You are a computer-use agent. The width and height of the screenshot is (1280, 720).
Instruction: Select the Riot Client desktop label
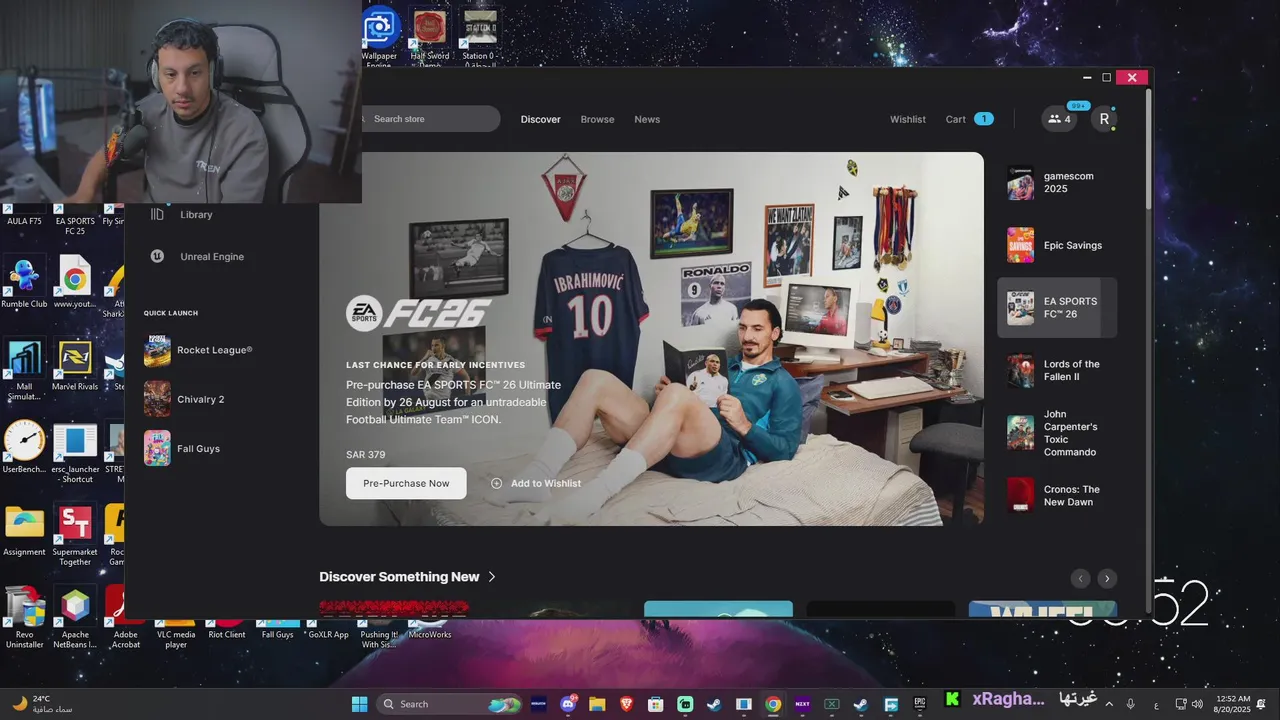[x=226, y=635]
